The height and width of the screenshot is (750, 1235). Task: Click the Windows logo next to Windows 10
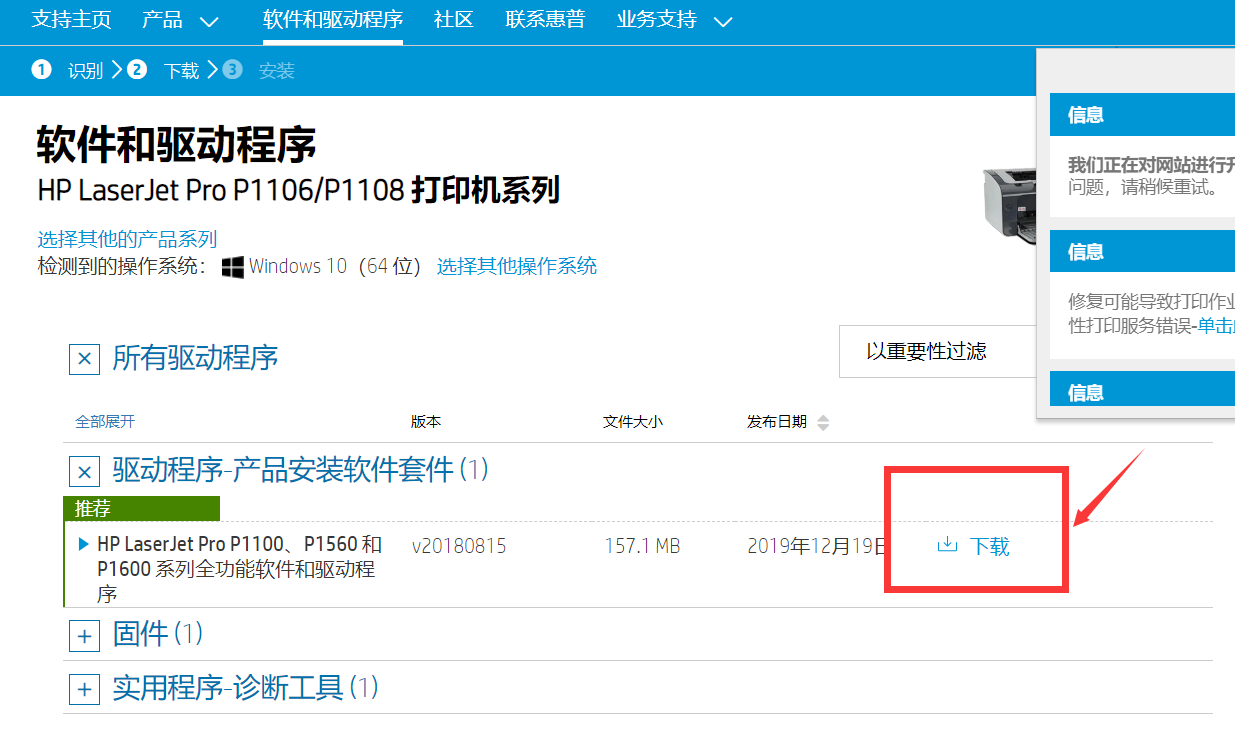[233, 267]
